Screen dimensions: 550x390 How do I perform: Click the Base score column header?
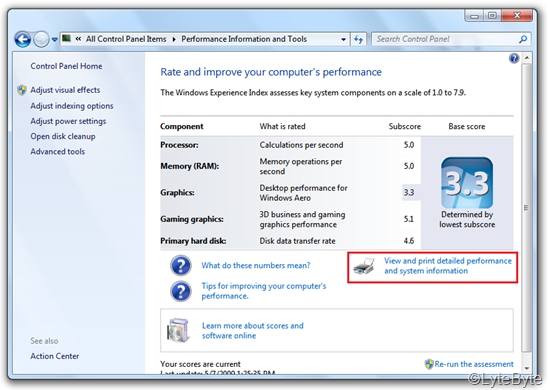(x=467, y=126)
